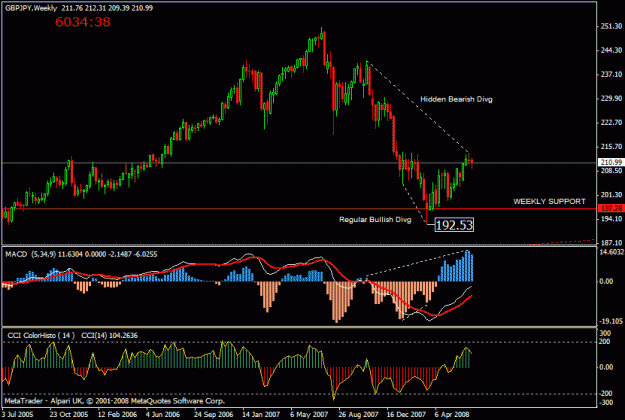The height and width of the screenshot is (420, 625).
Task: Select the Regular Bullish Divg annotation label
Action: click(x=375, y=220)
